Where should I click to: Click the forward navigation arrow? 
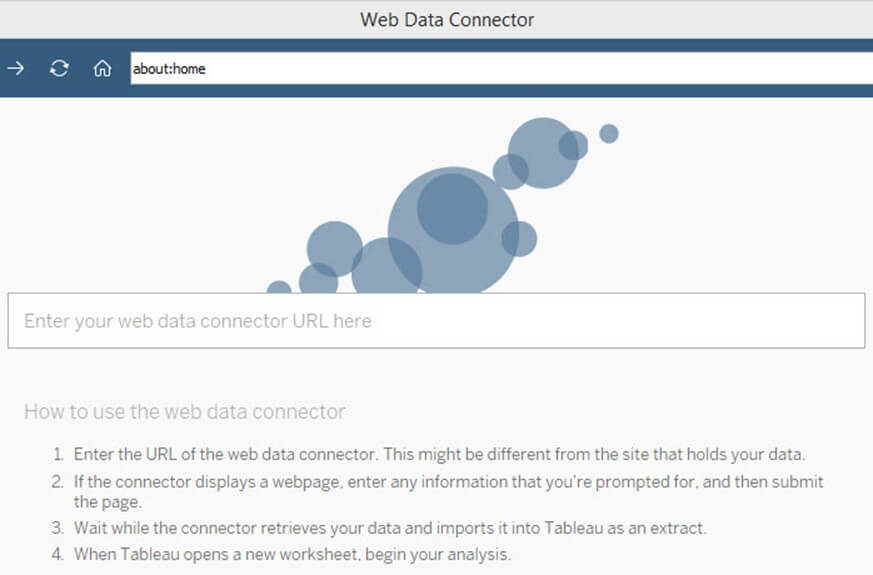16,69
